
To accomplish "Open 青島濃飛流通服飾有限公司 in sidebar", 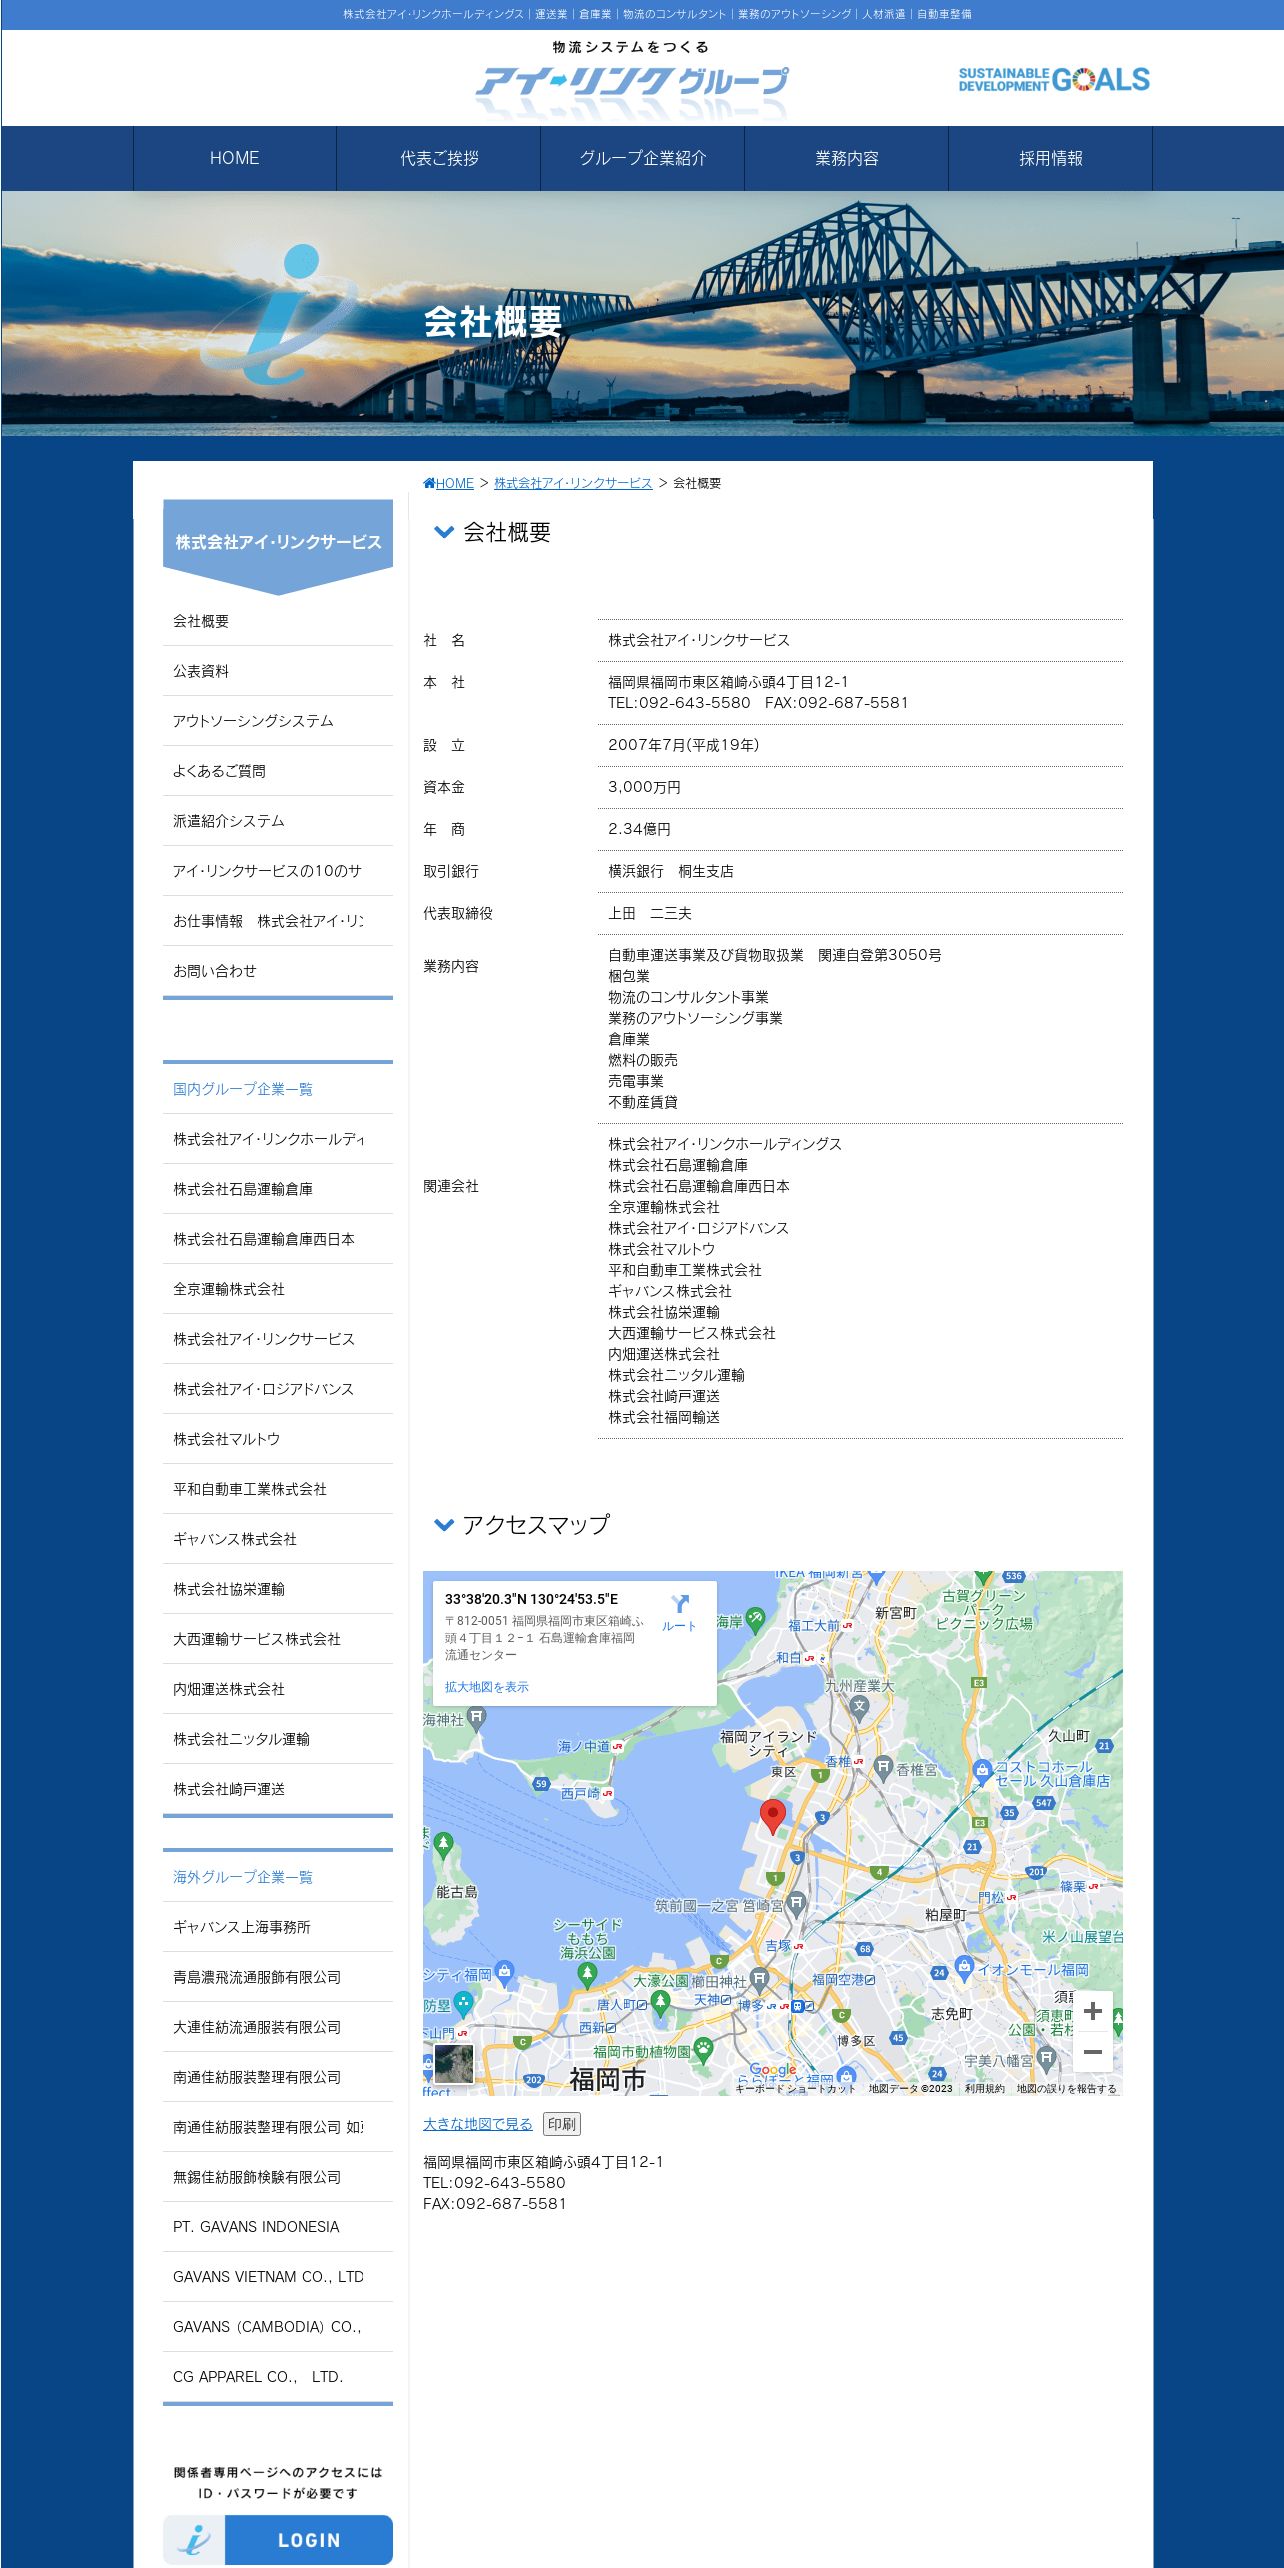I will pos(278,1977).
